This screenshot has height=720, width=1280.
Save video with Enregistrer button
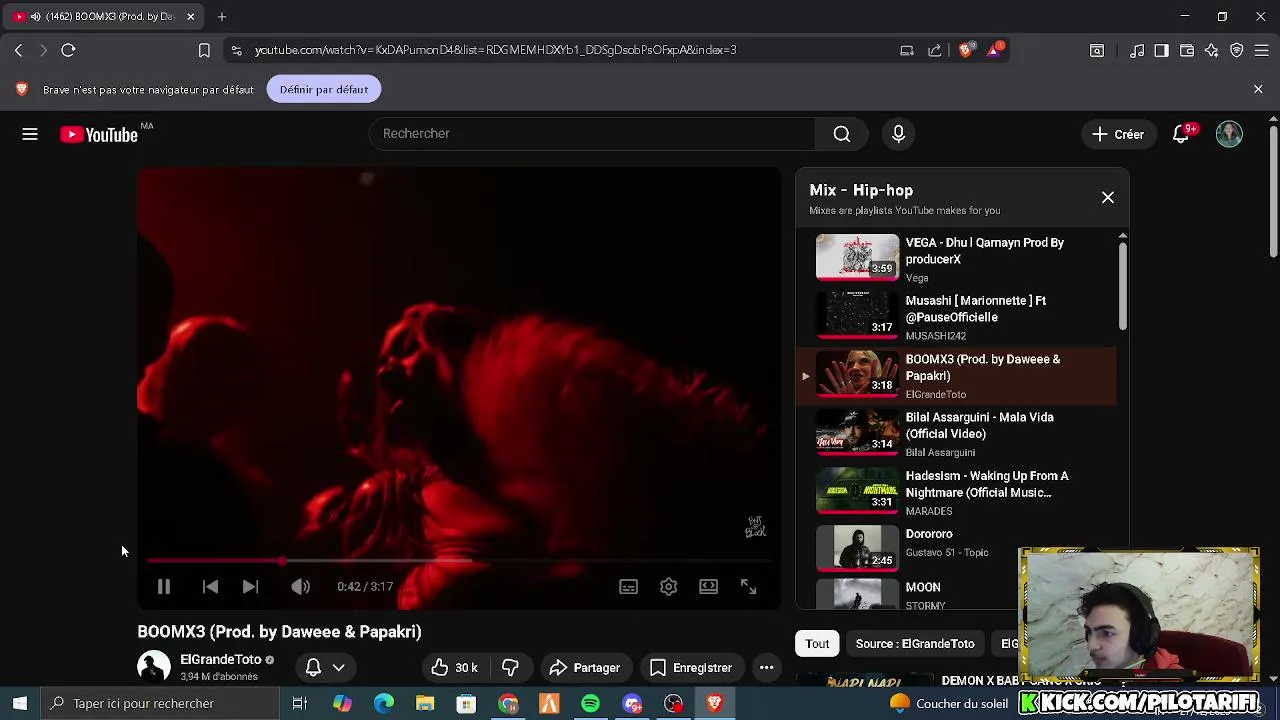pyautogui.click(x=690, y=667)
